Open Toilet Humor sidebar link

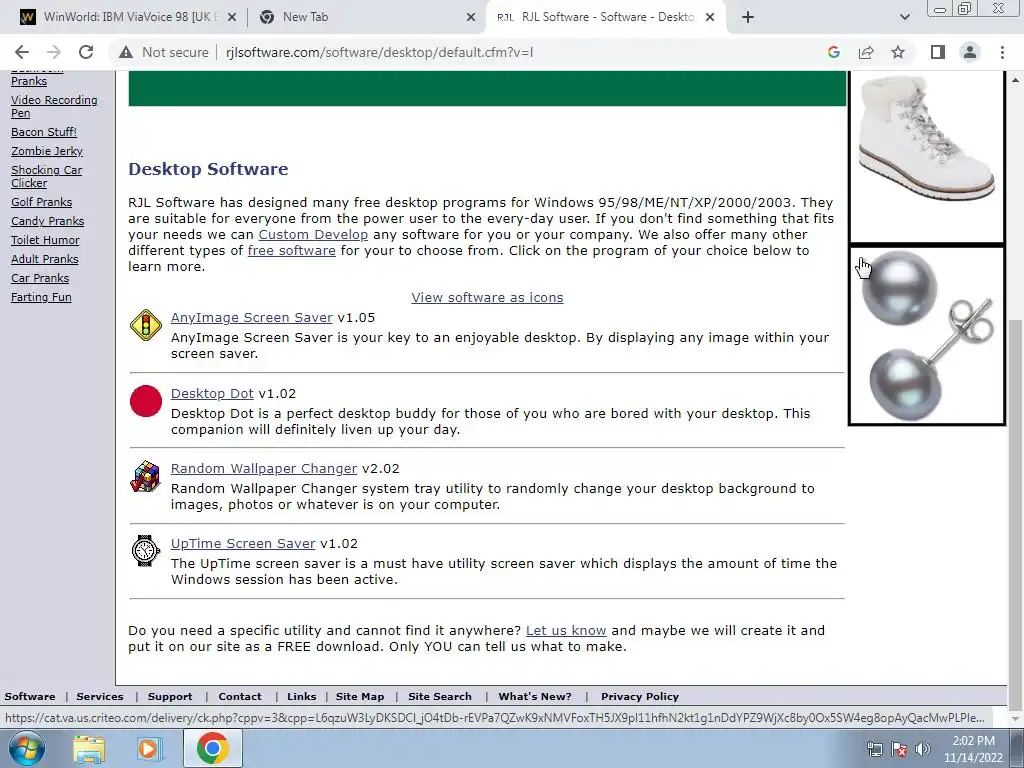coord(45,240)
